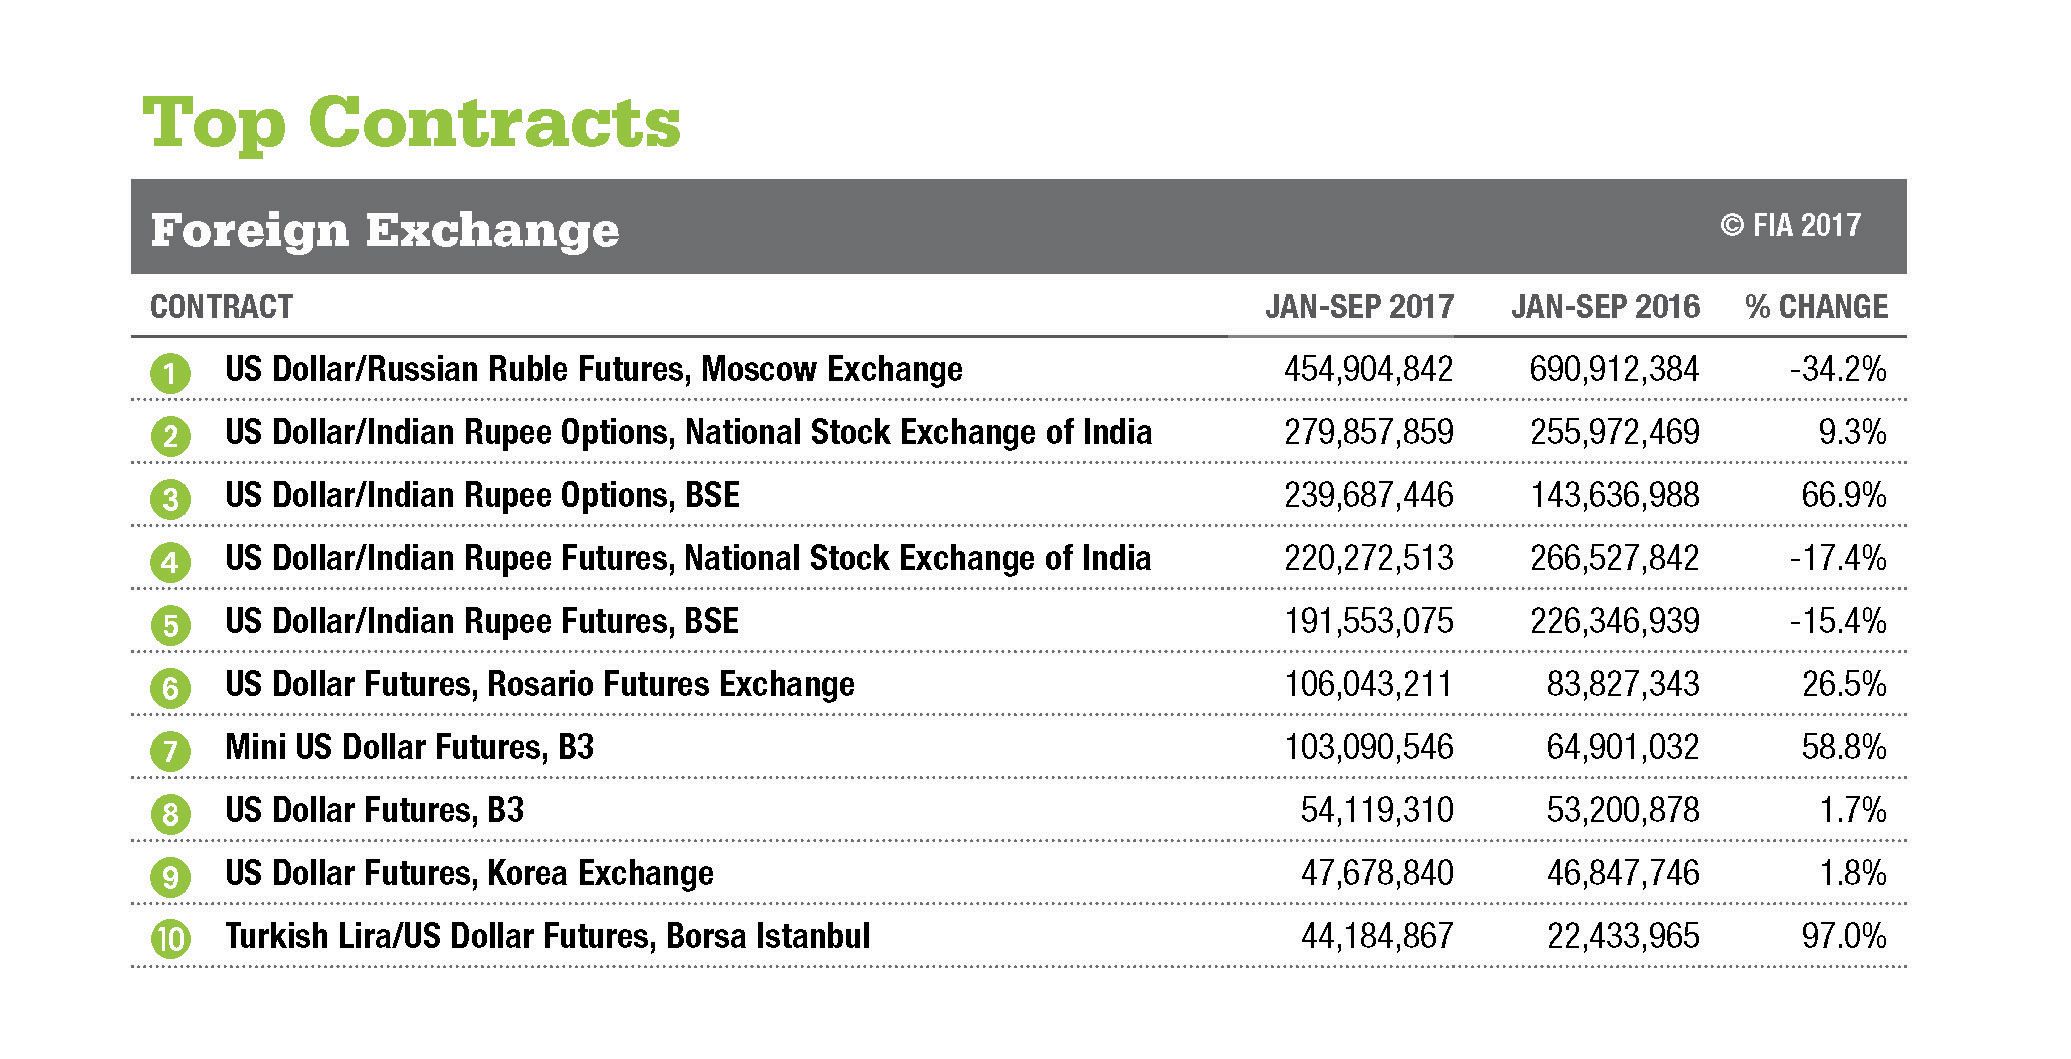The height and width of the screenshot is (1059, 2071).
Task: Click the CONTRACT column header
Action: pos(221,306)
